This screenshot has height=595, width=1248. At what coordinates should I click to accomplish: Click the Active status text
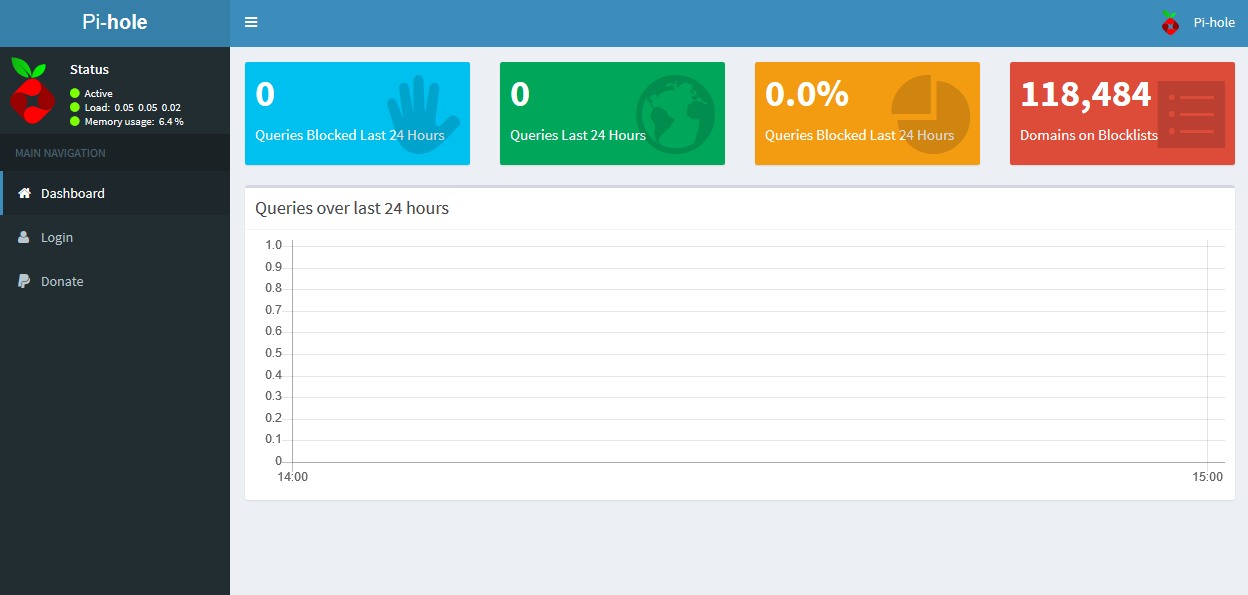click(x=98, y=93)
